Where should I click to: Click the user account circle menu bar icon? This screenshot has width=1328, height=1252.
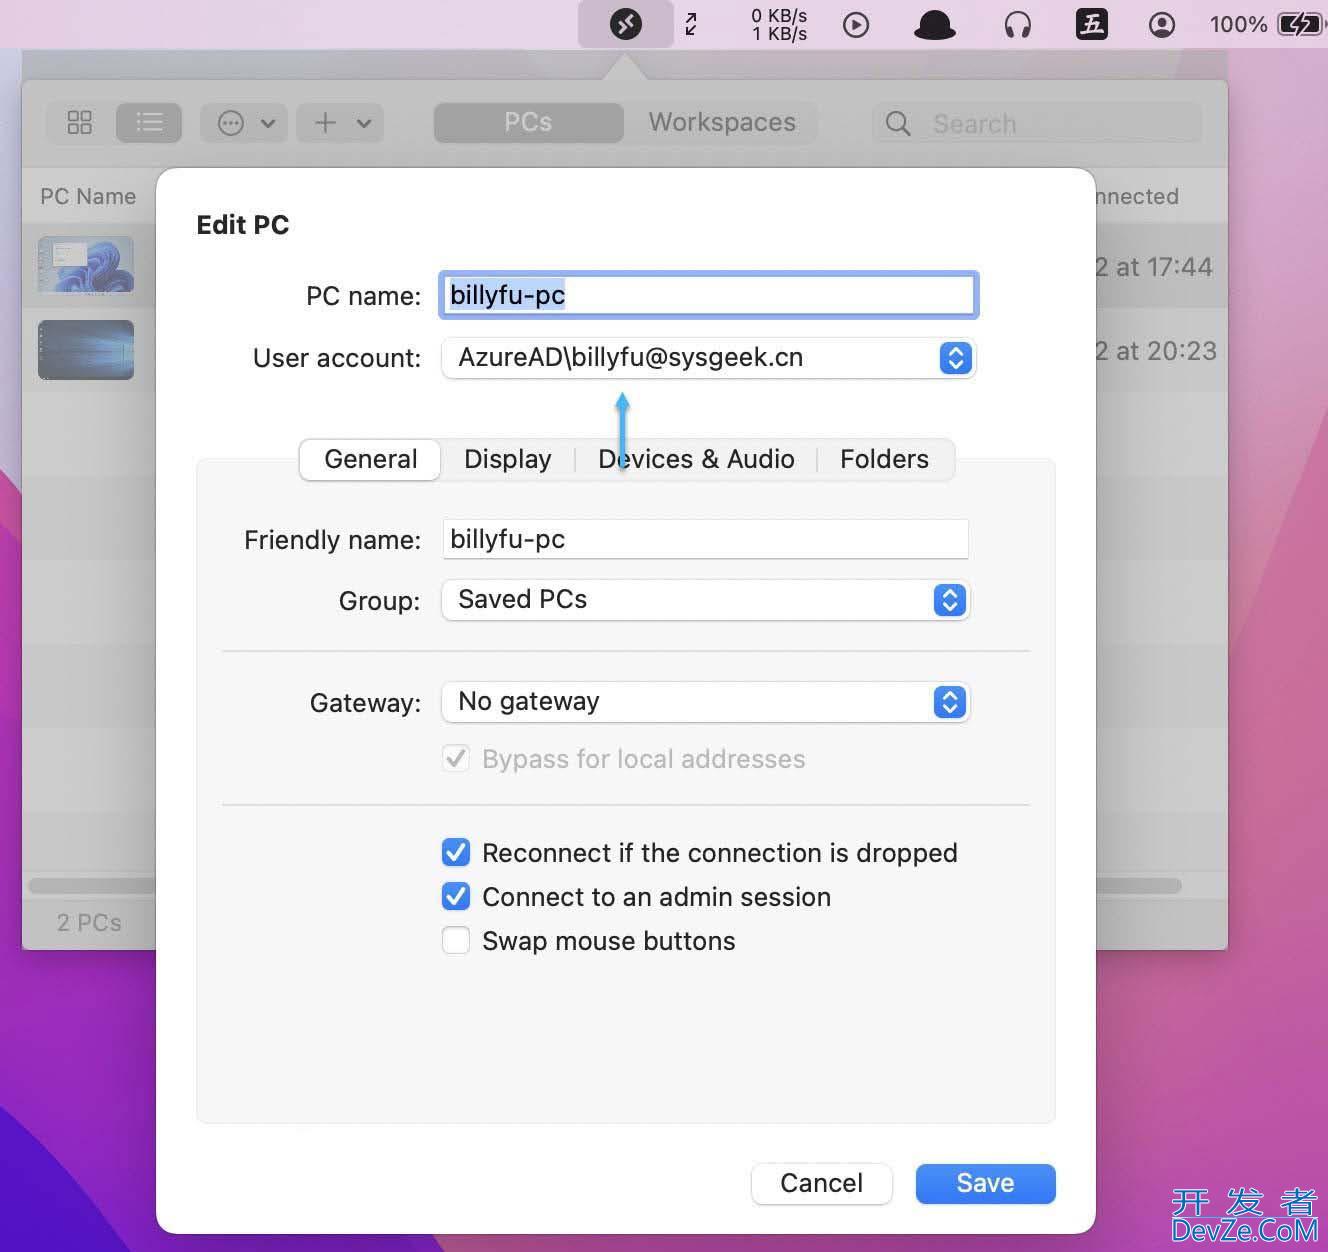click(1162, 24)
